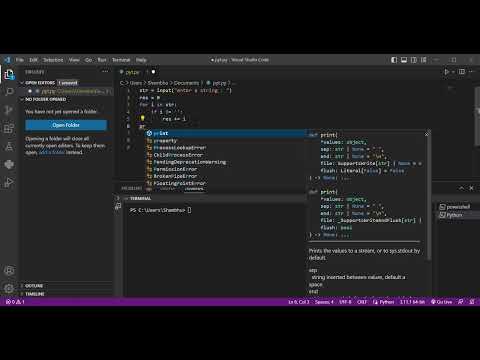
Task: Open the Terminal menu
Action: (121, 60)
